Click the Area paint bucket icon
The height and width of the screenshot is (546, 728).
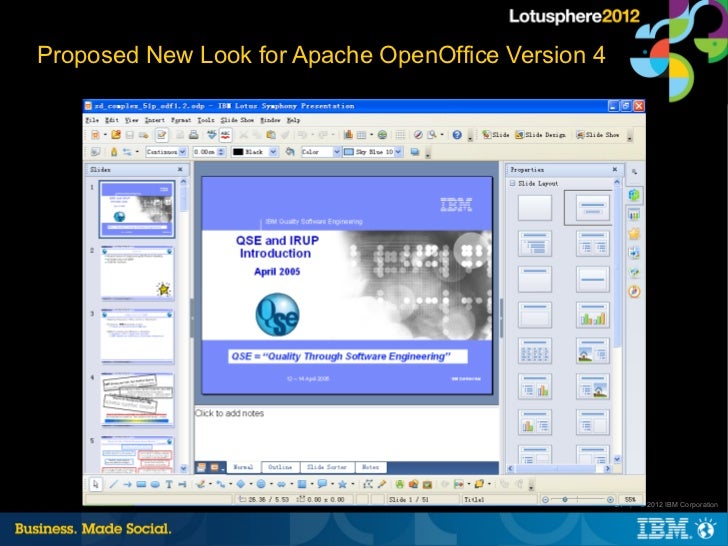click(x=290, y=152)
